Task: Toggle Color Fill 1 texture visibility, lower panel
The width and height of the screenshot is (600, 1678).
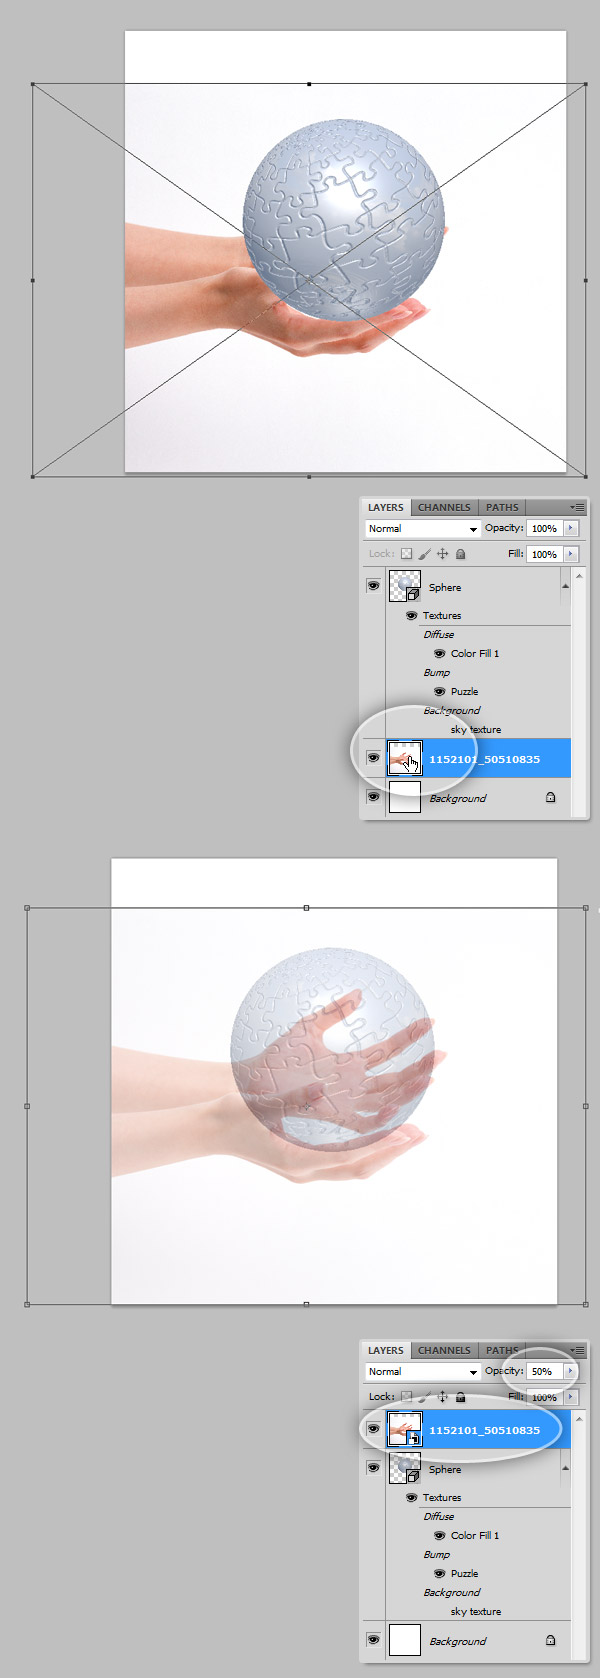Action: click(x=439, y=1536)
